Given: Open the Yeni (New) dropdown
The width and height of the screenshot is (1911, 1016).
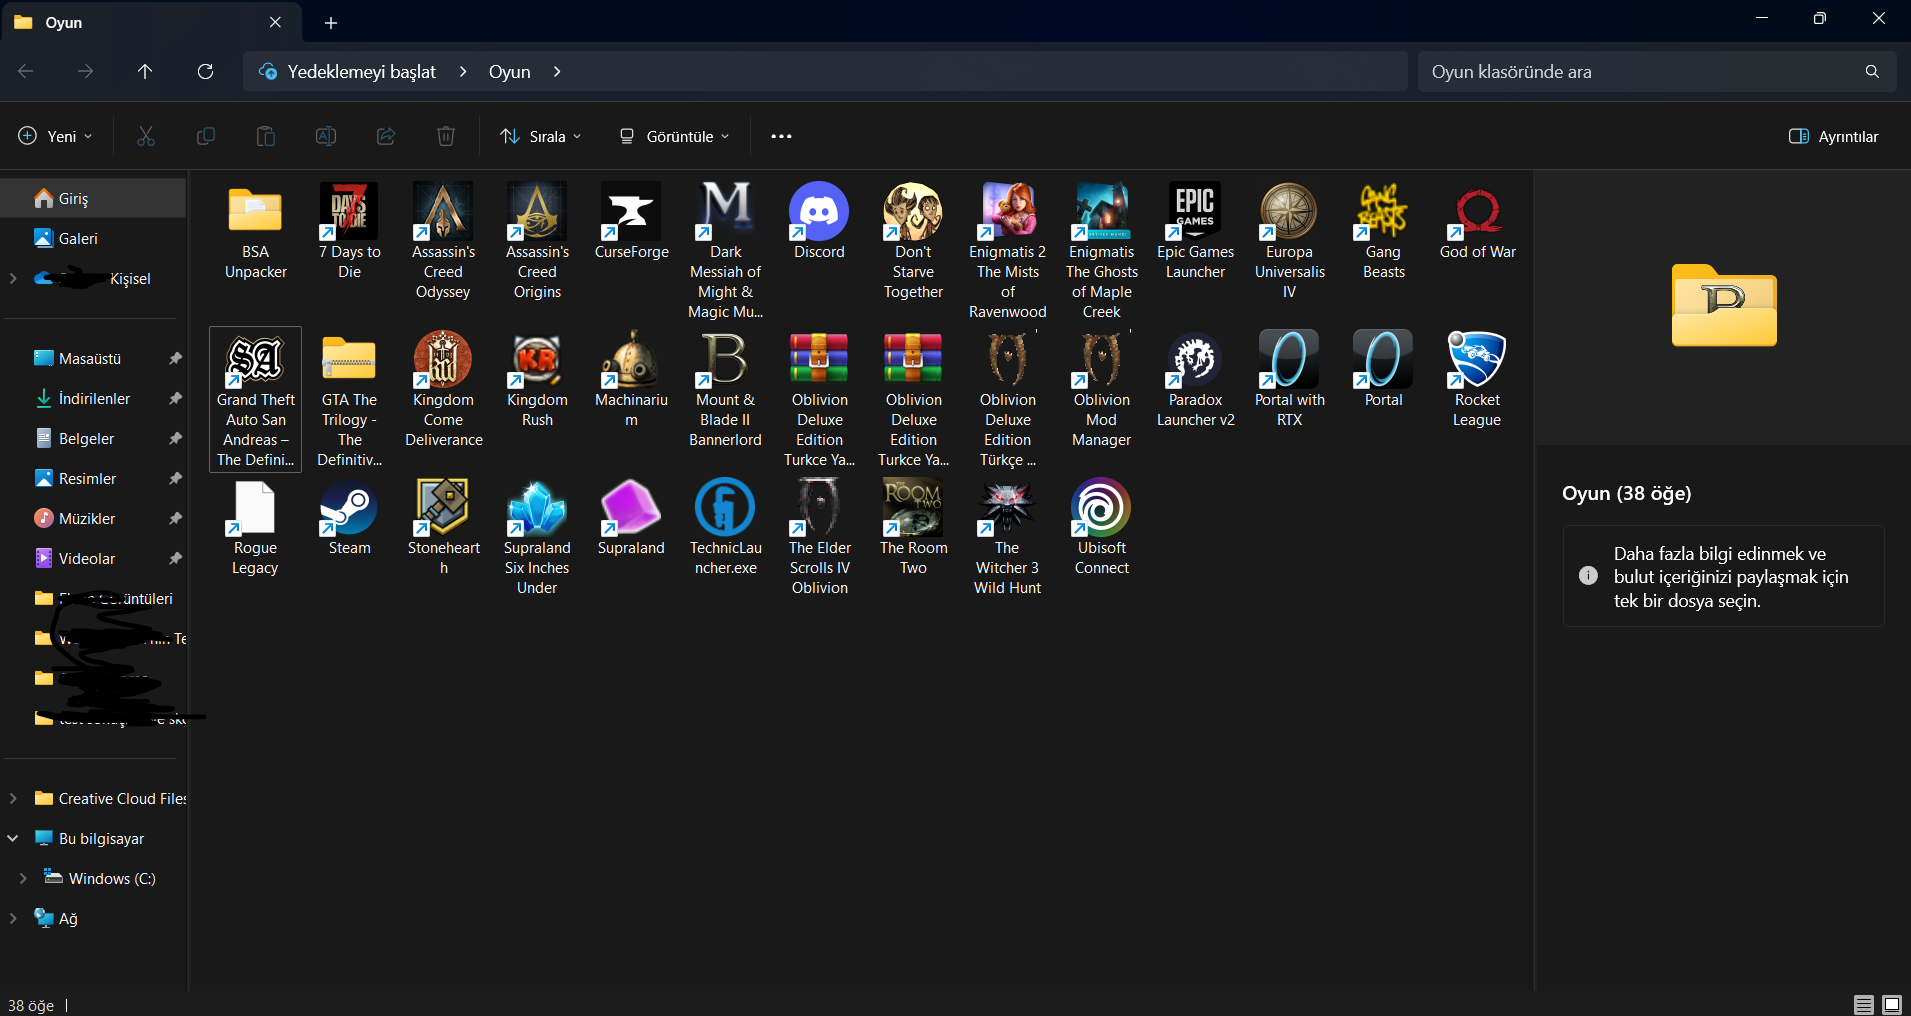Looking at the screenshot, I should [x=56, y=136].
